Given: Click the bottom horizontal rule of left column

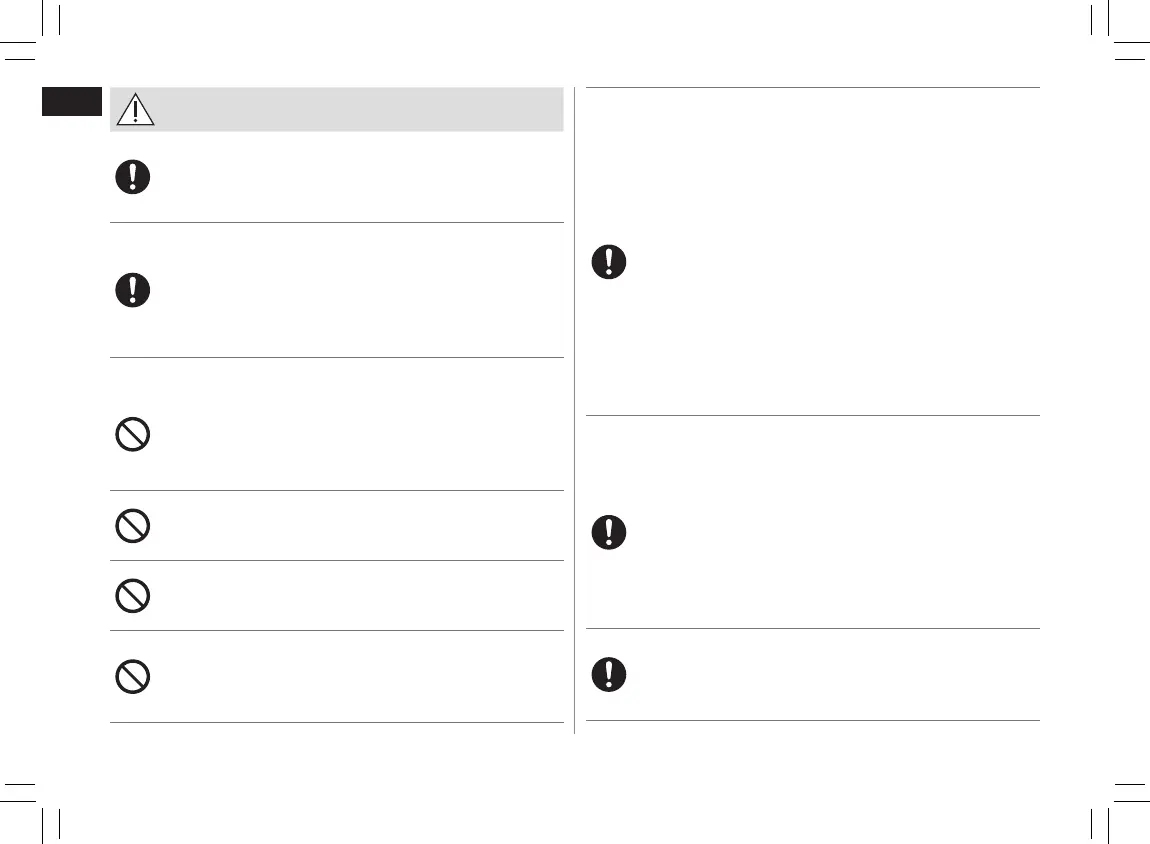Looking at the screenshot, I should point(336,722).
